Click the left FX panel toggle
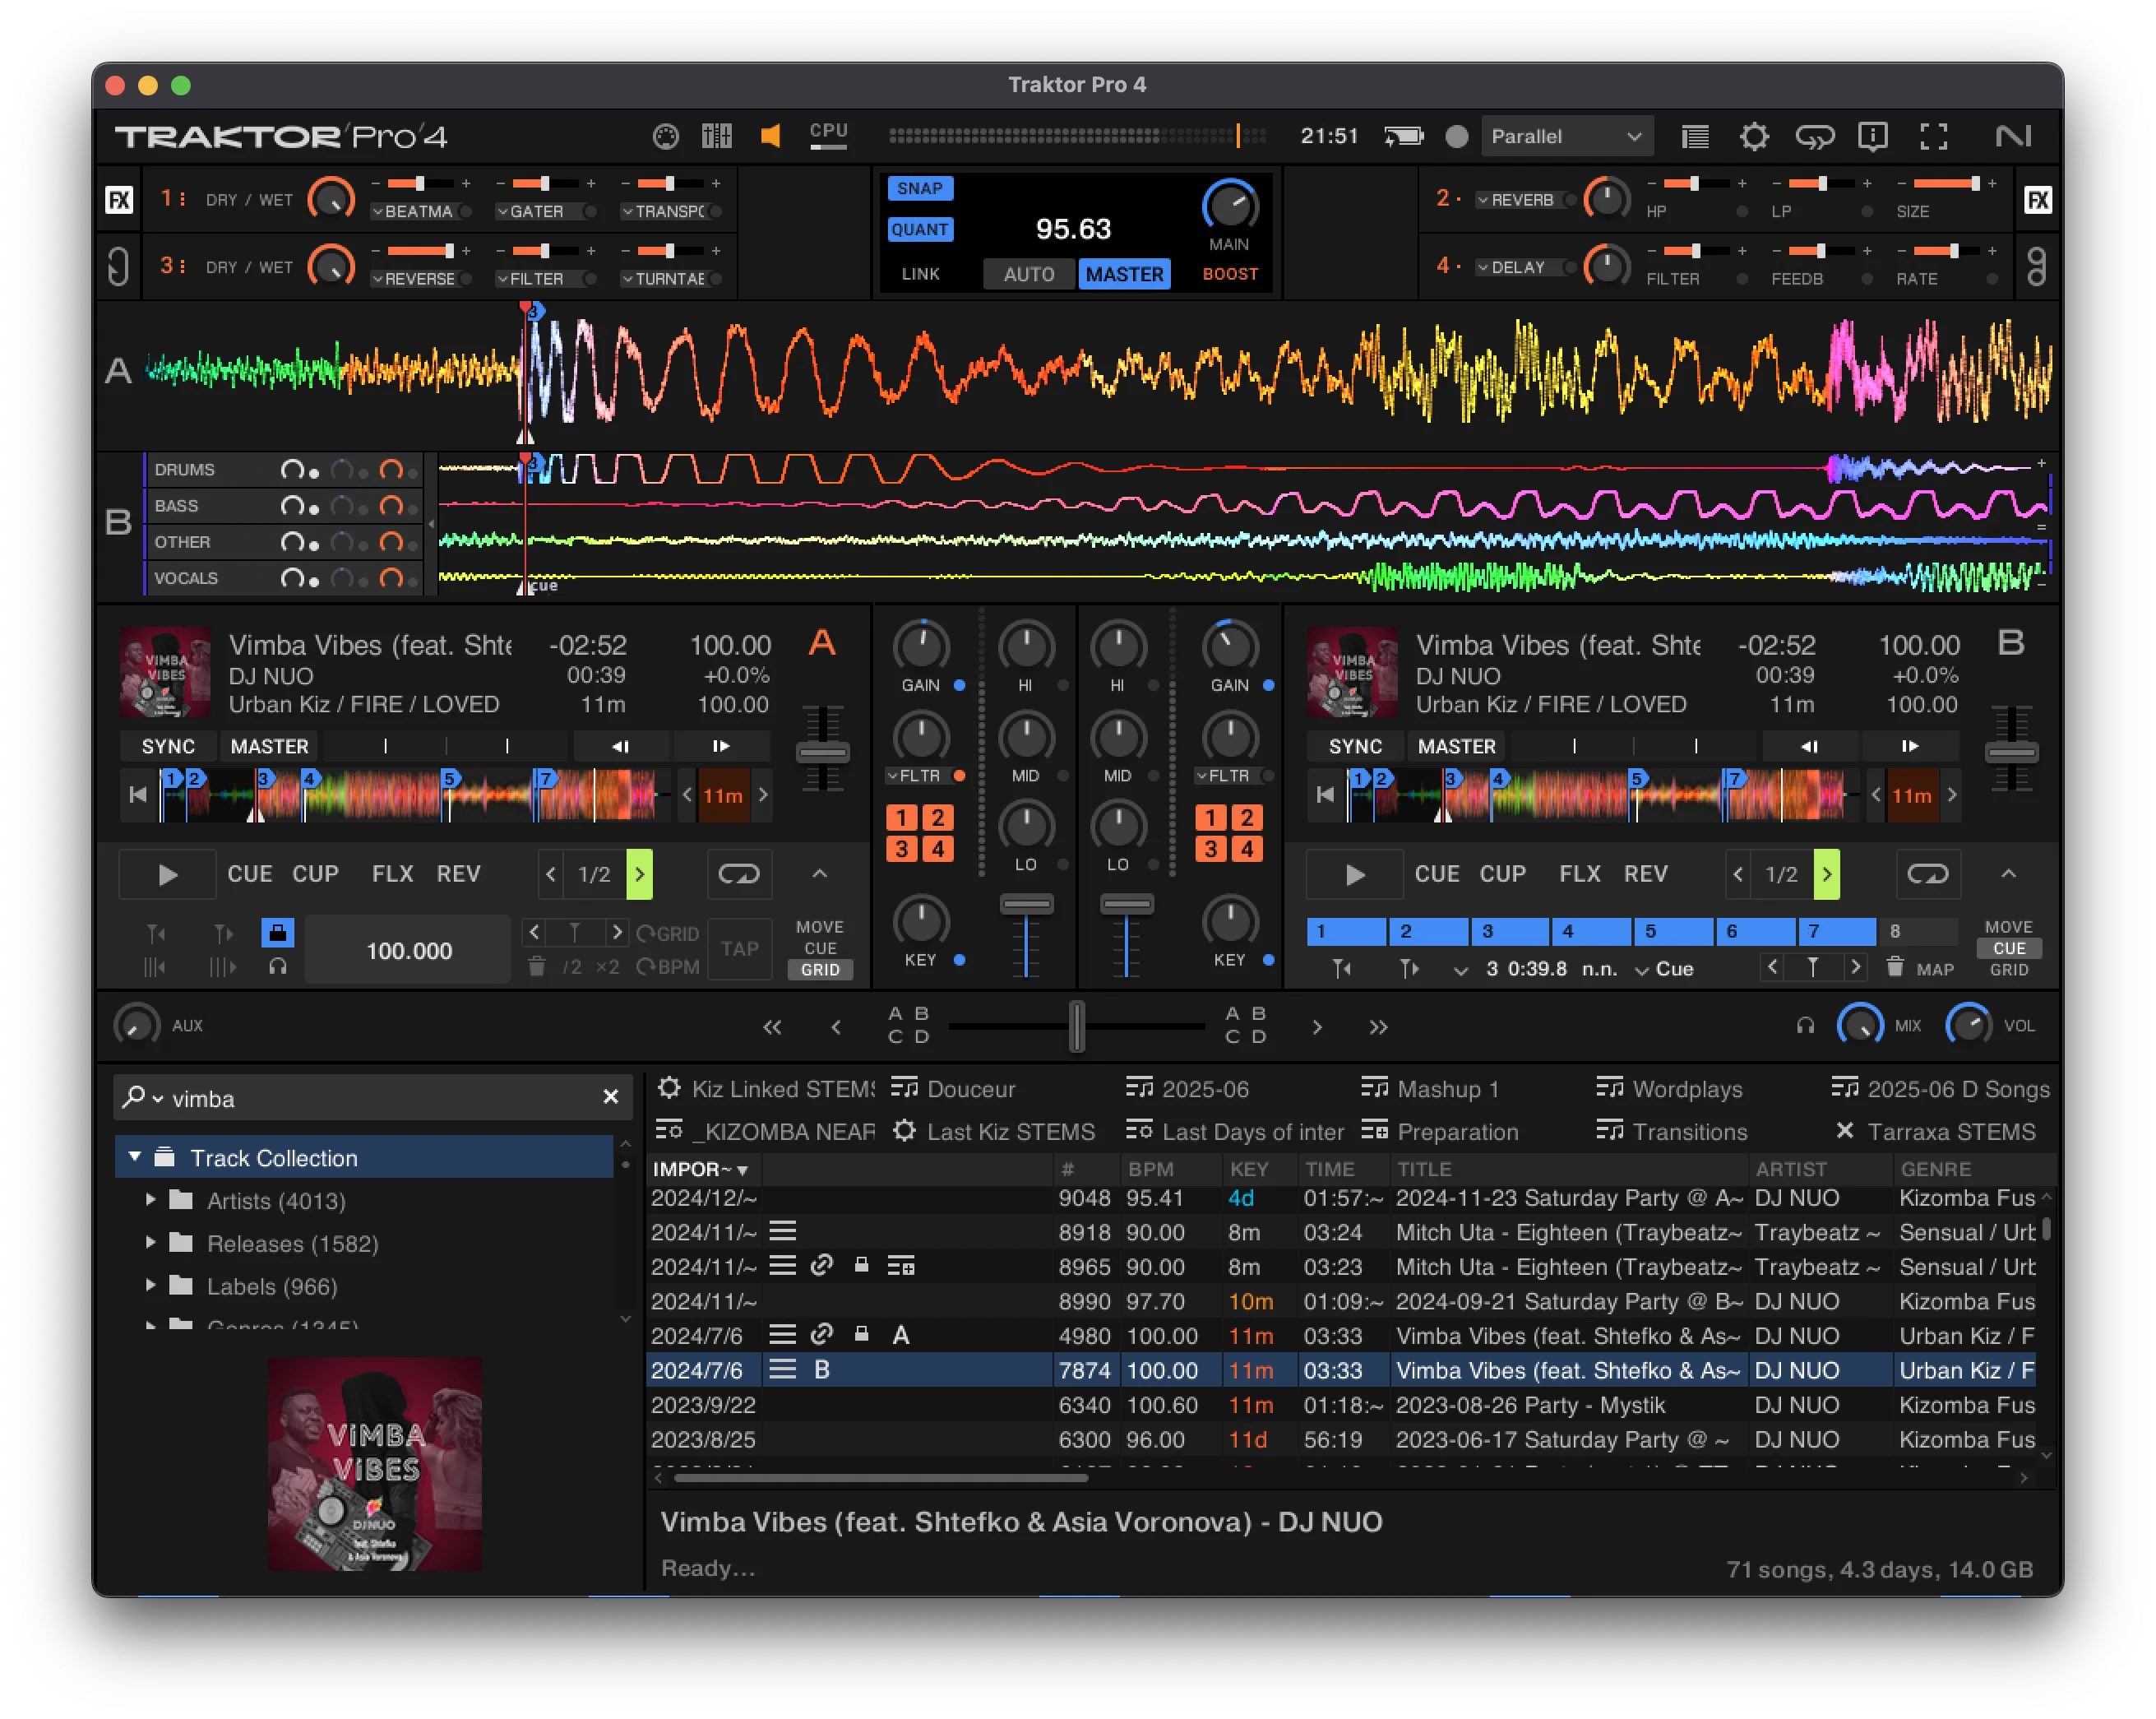 [x=119, y=200]
